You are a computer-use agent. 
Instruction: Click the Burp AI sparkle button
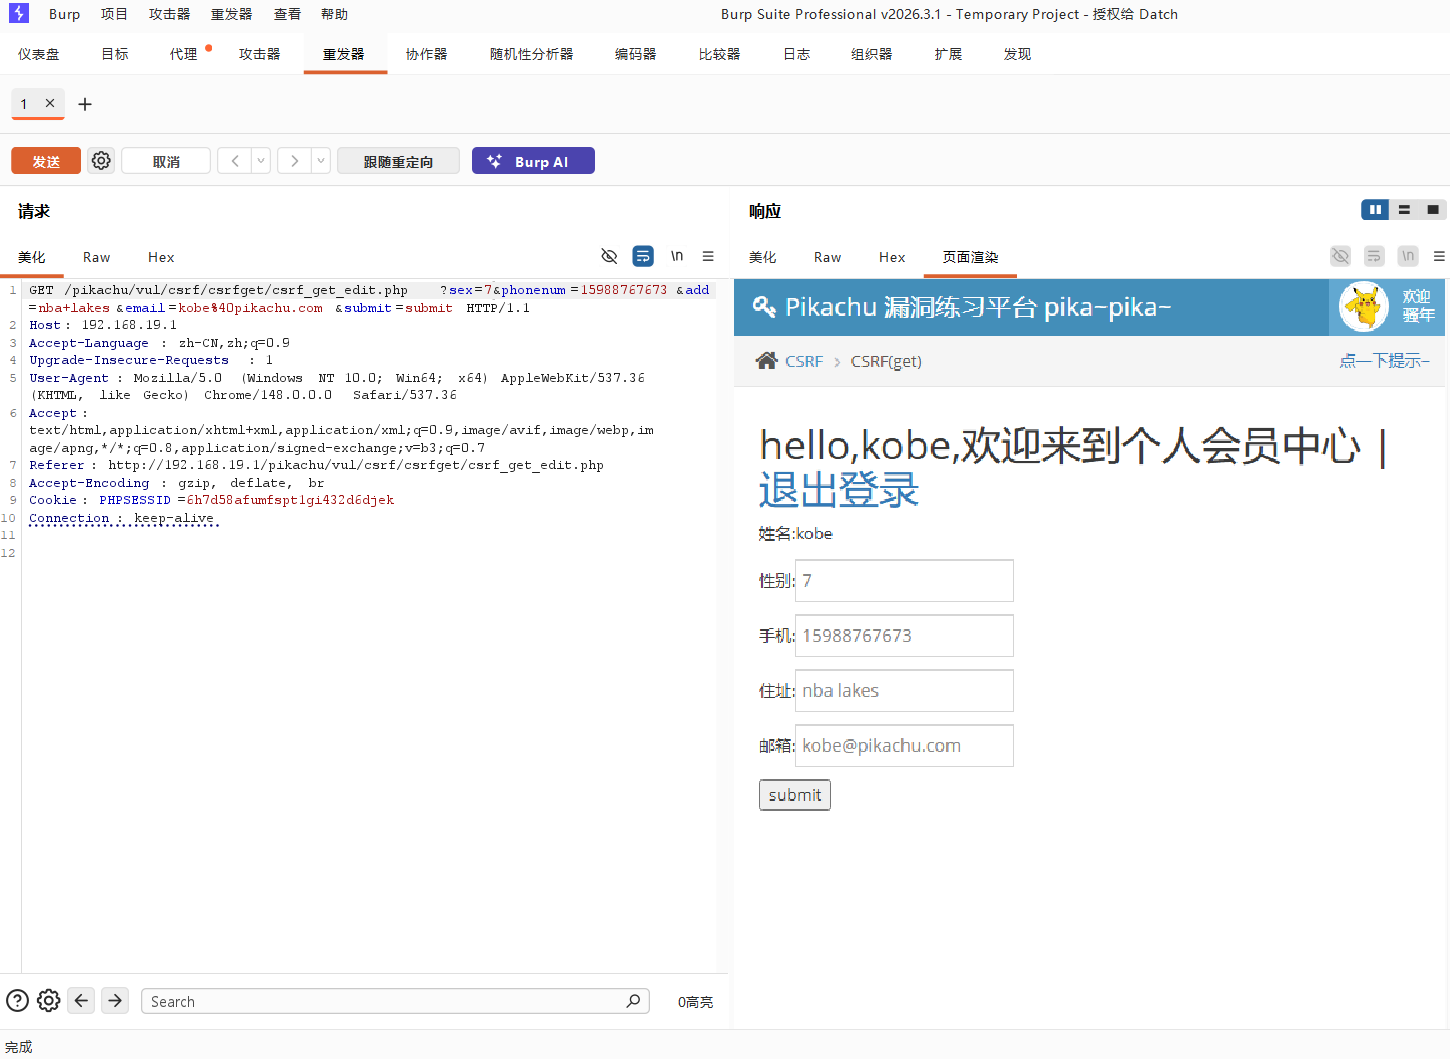point(533,161)
